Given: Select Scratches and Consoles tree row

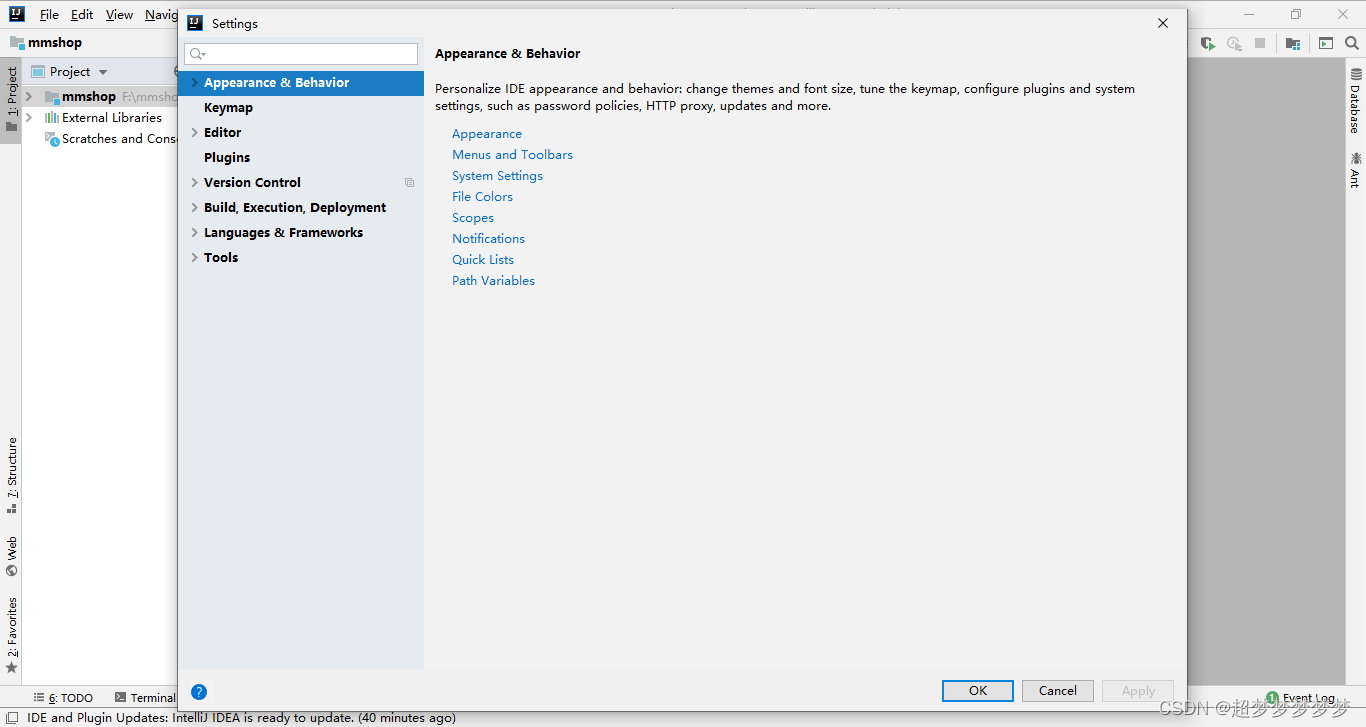Looking at the screenshot, I should 100,139.
